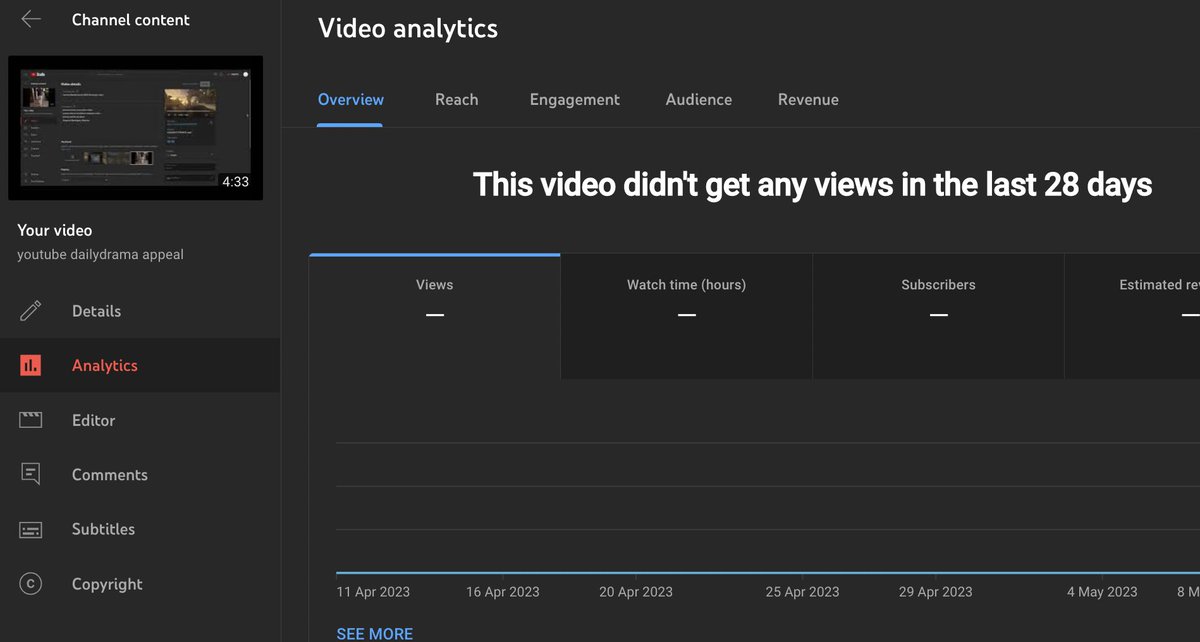1200x642 pixels.
Task: Click the Subtitles icon in sidebar
Action: [x=31, y=529]
